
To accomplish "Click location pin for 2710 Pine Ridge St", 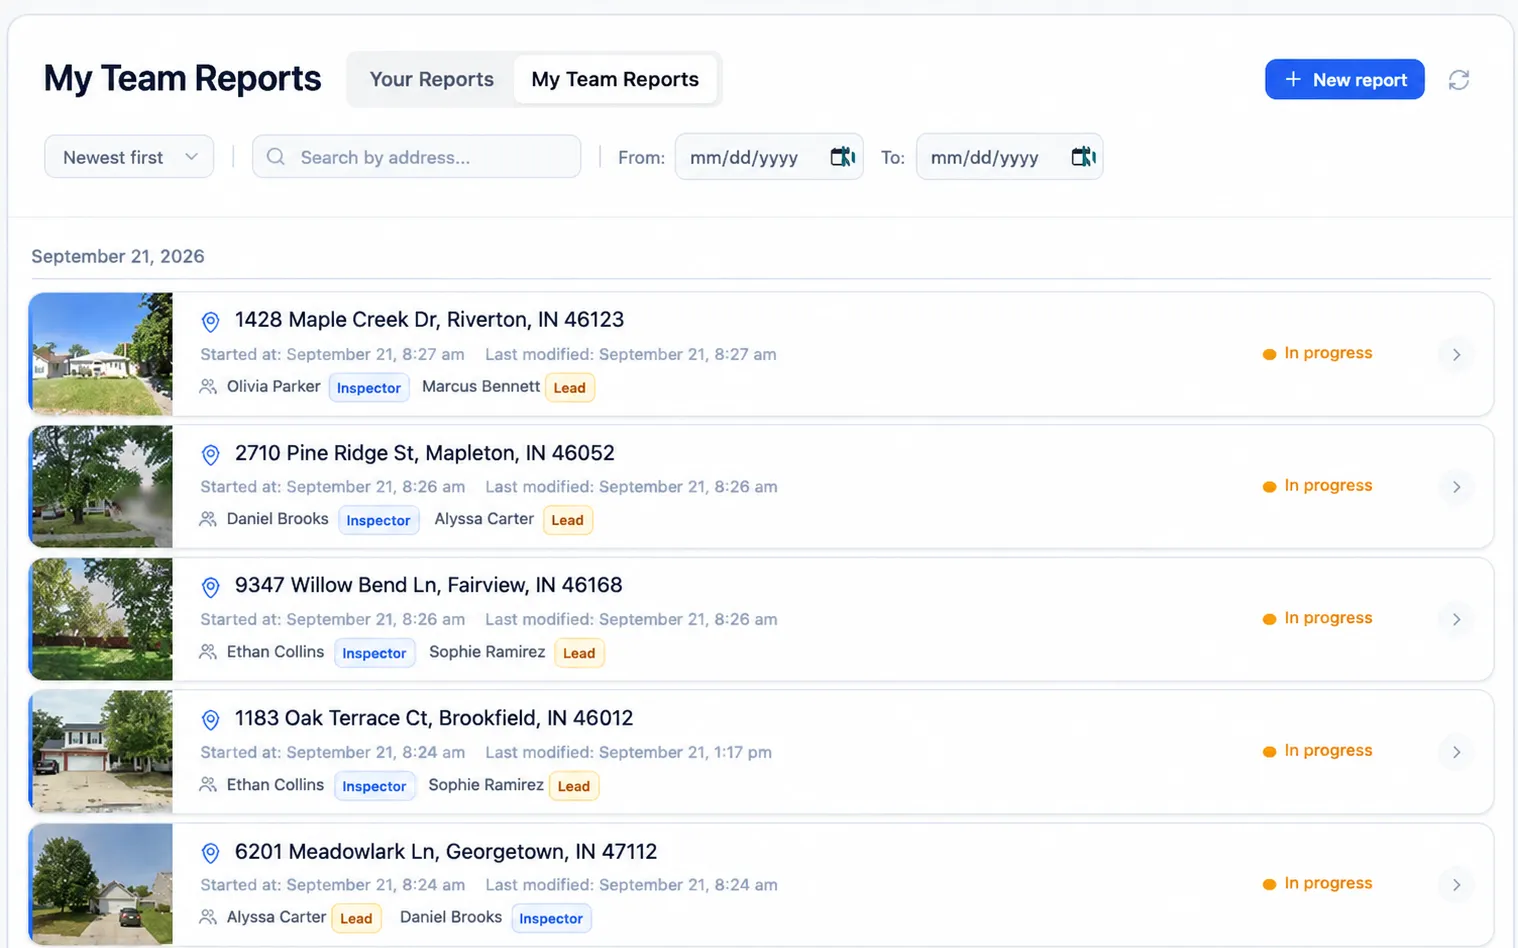I will click(210, 454).
